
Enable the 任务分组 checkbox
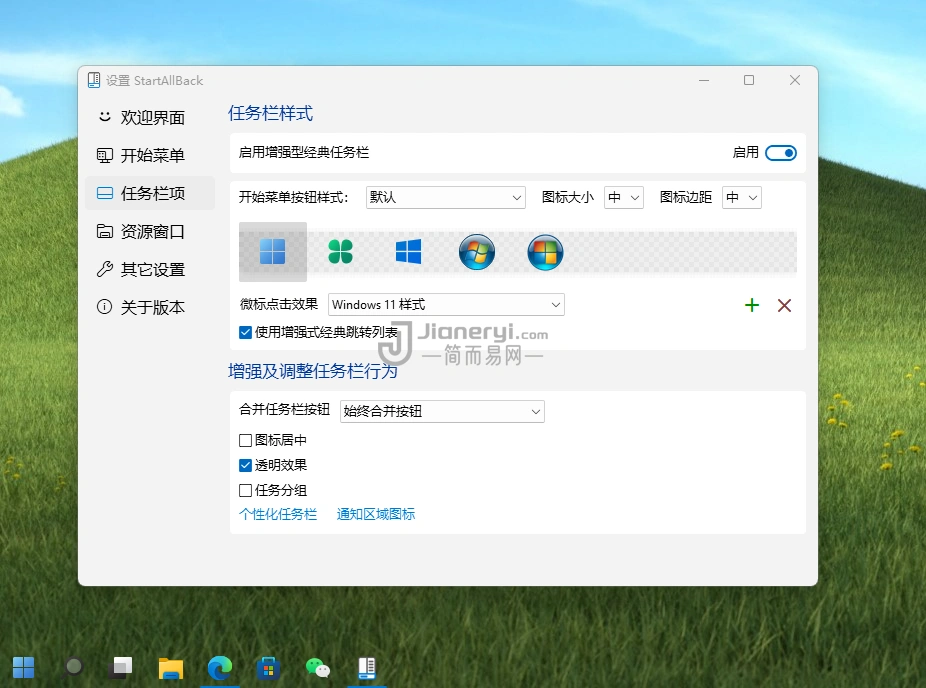pos(245,490)
